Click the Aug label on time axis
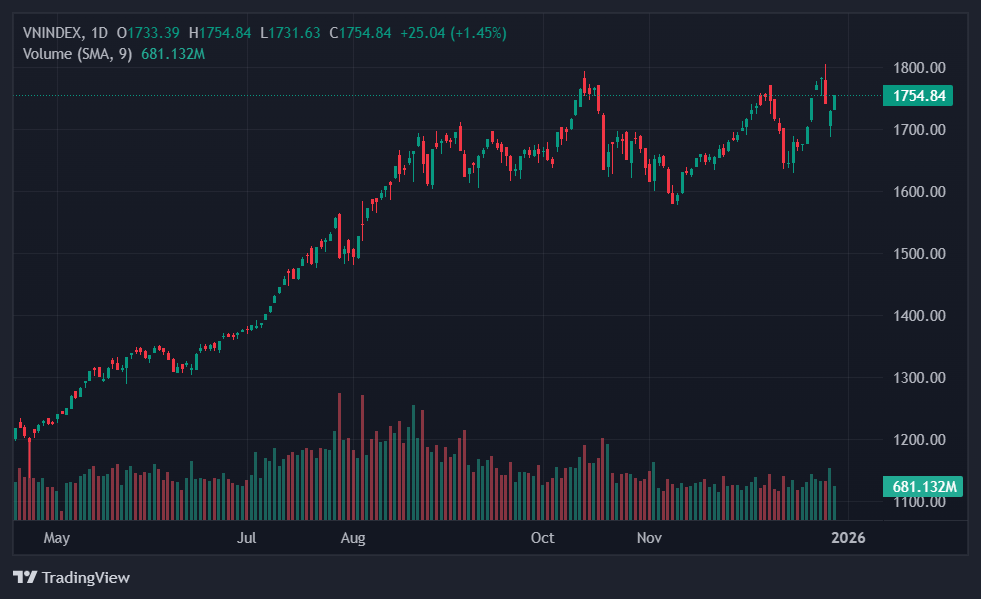 [353, 538]
